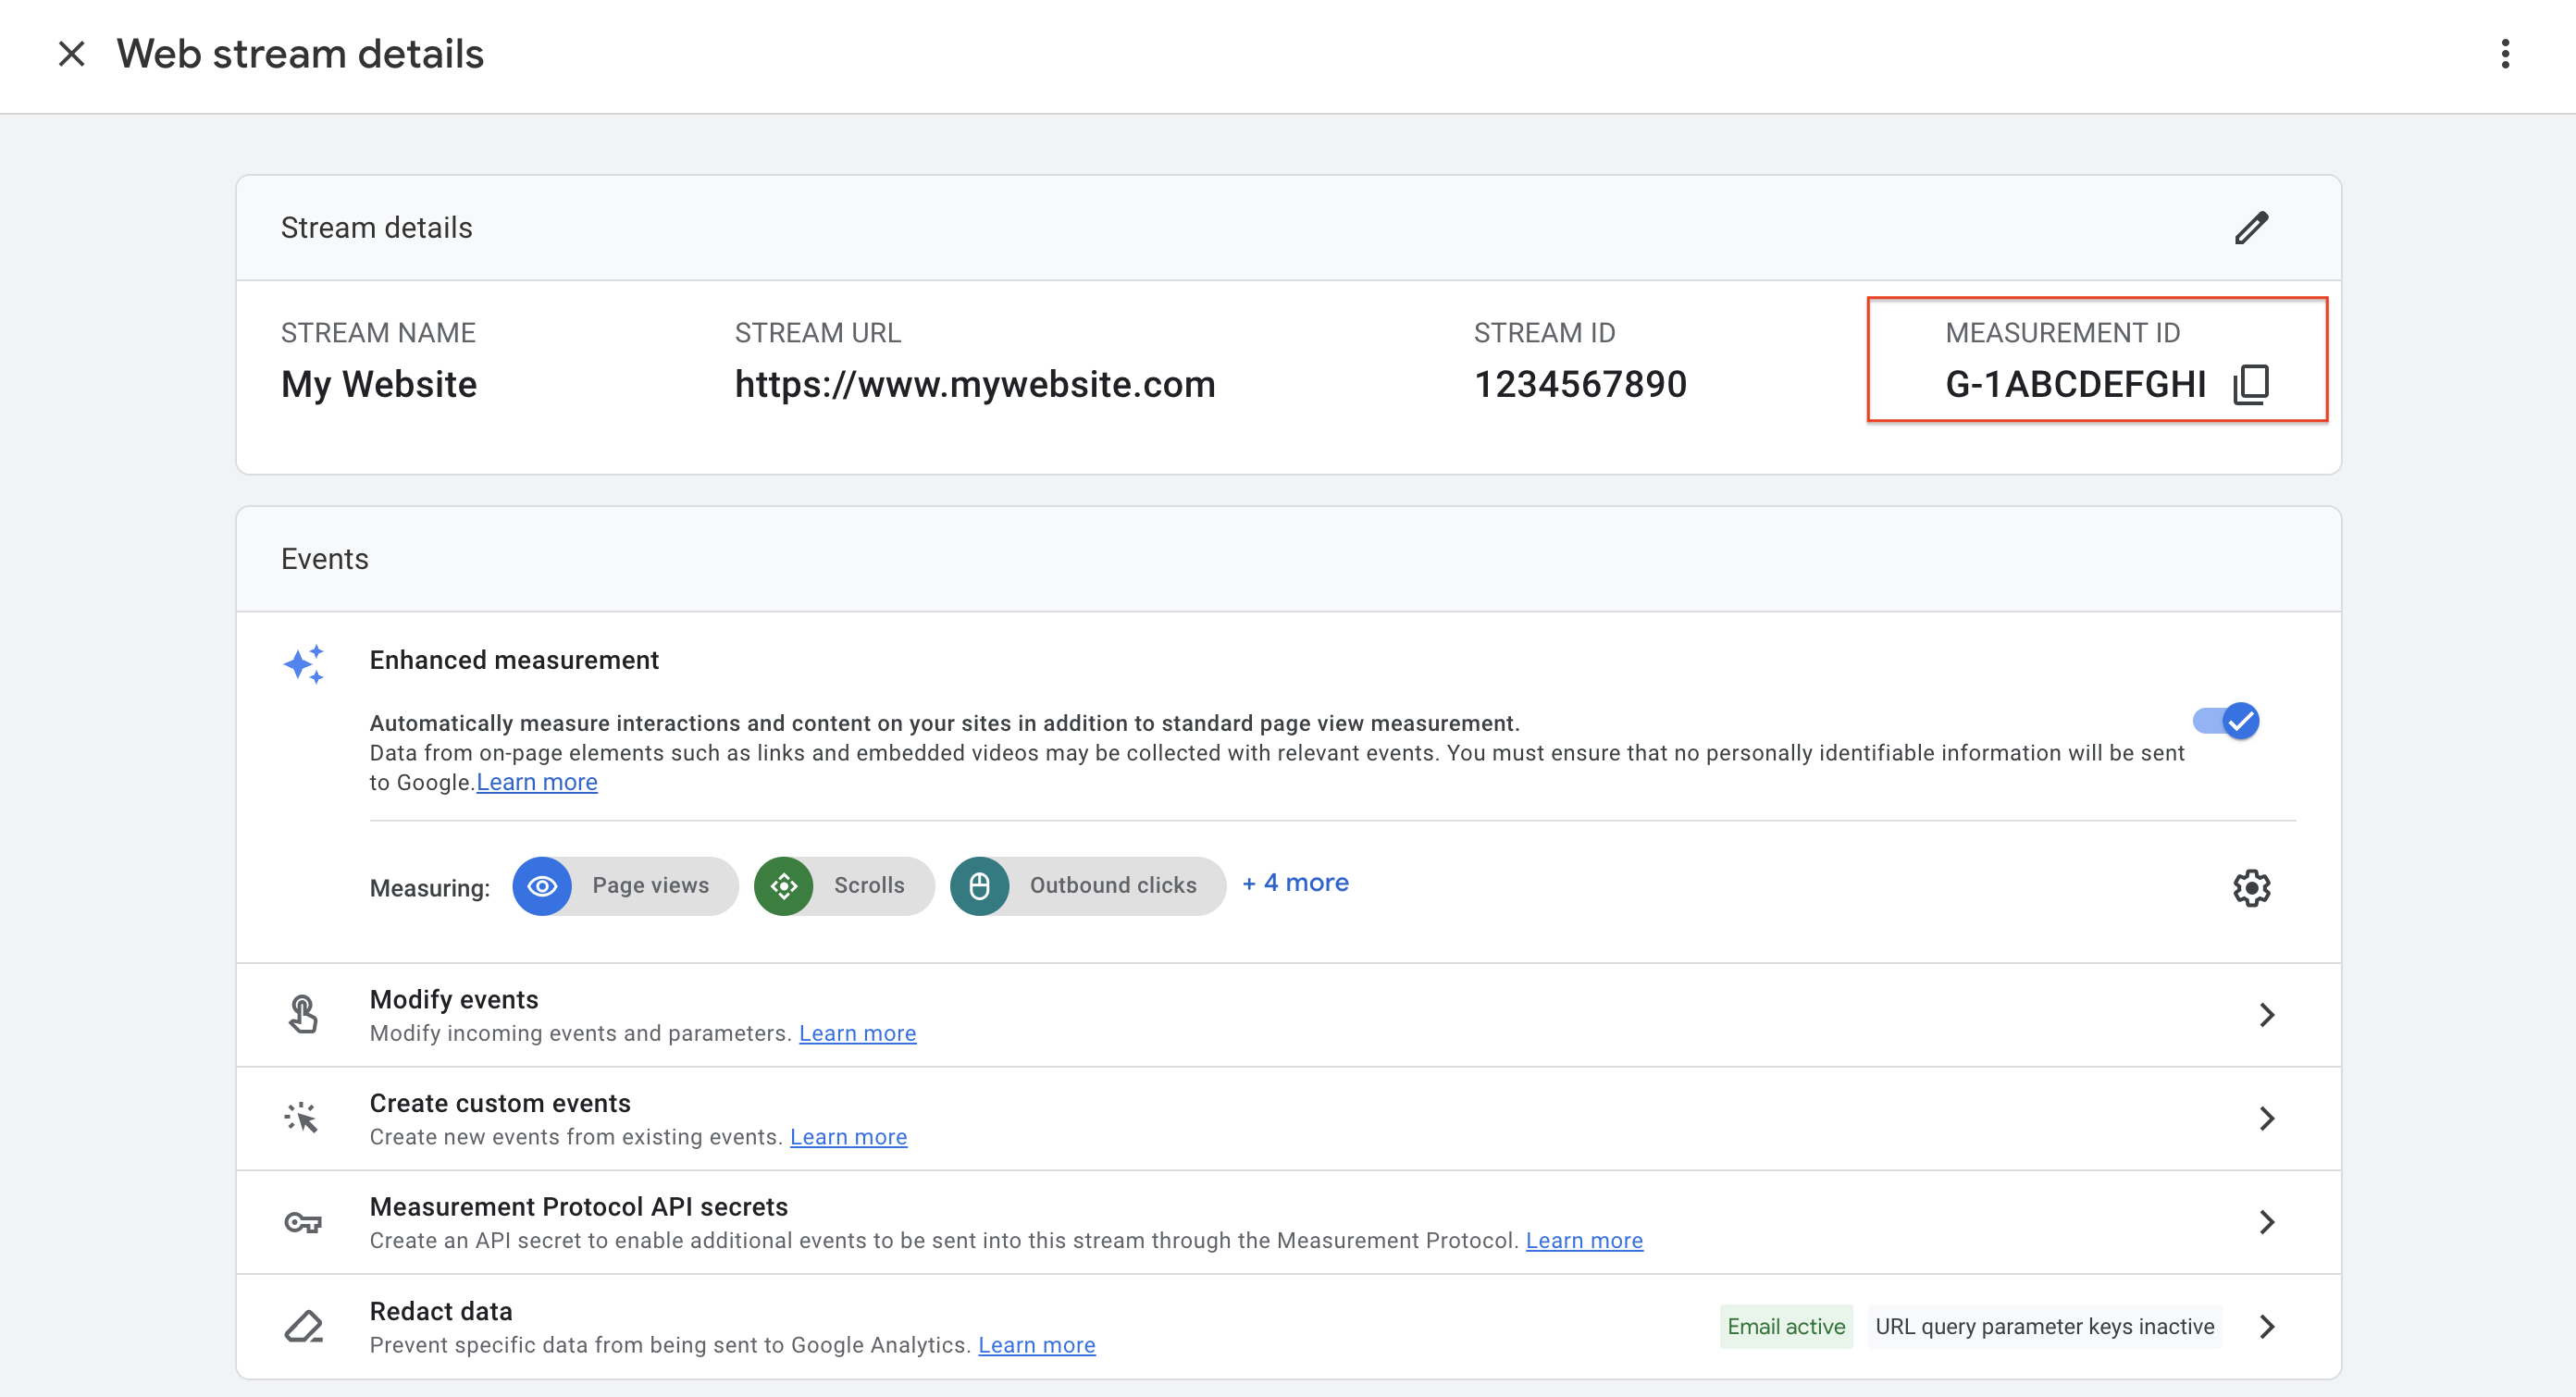Click the STREAM ID field label

tap(1544, 333)
